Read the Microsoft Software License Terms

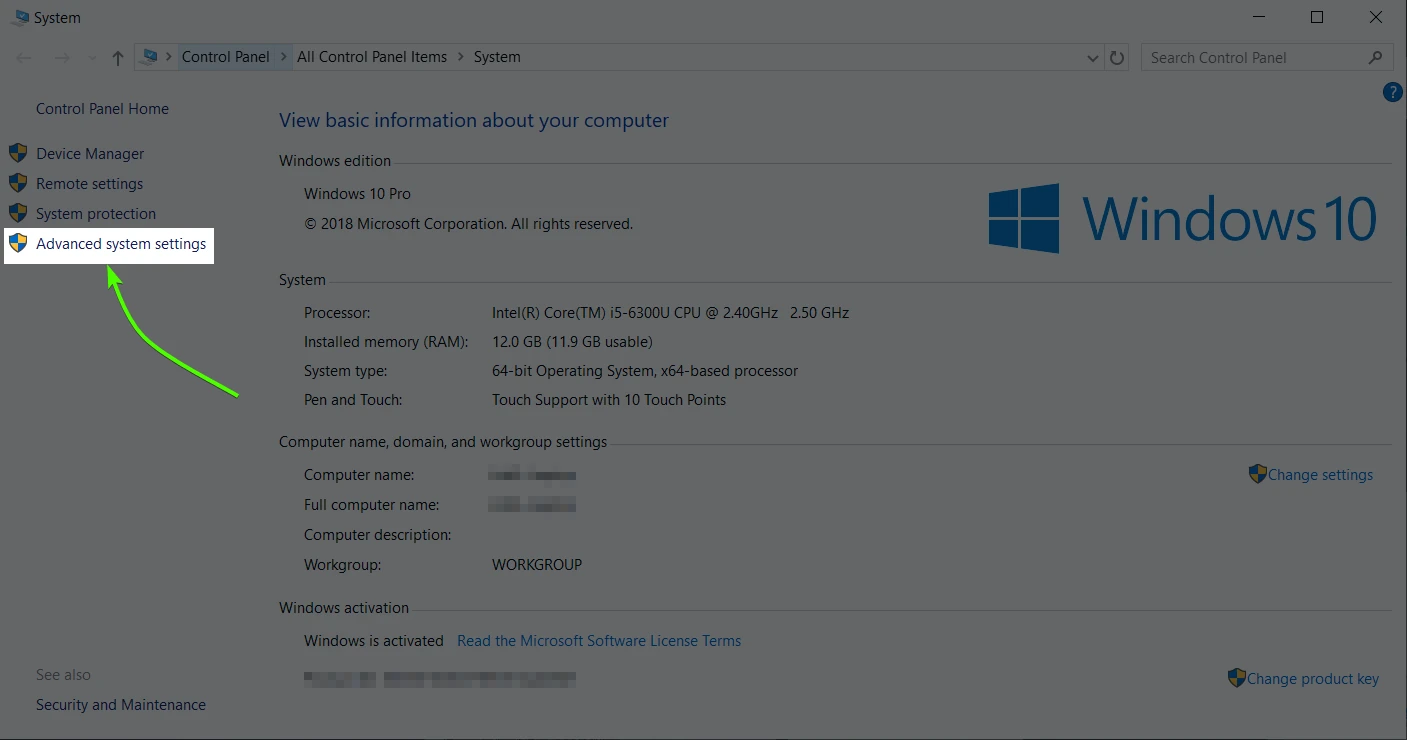point(598,641)
